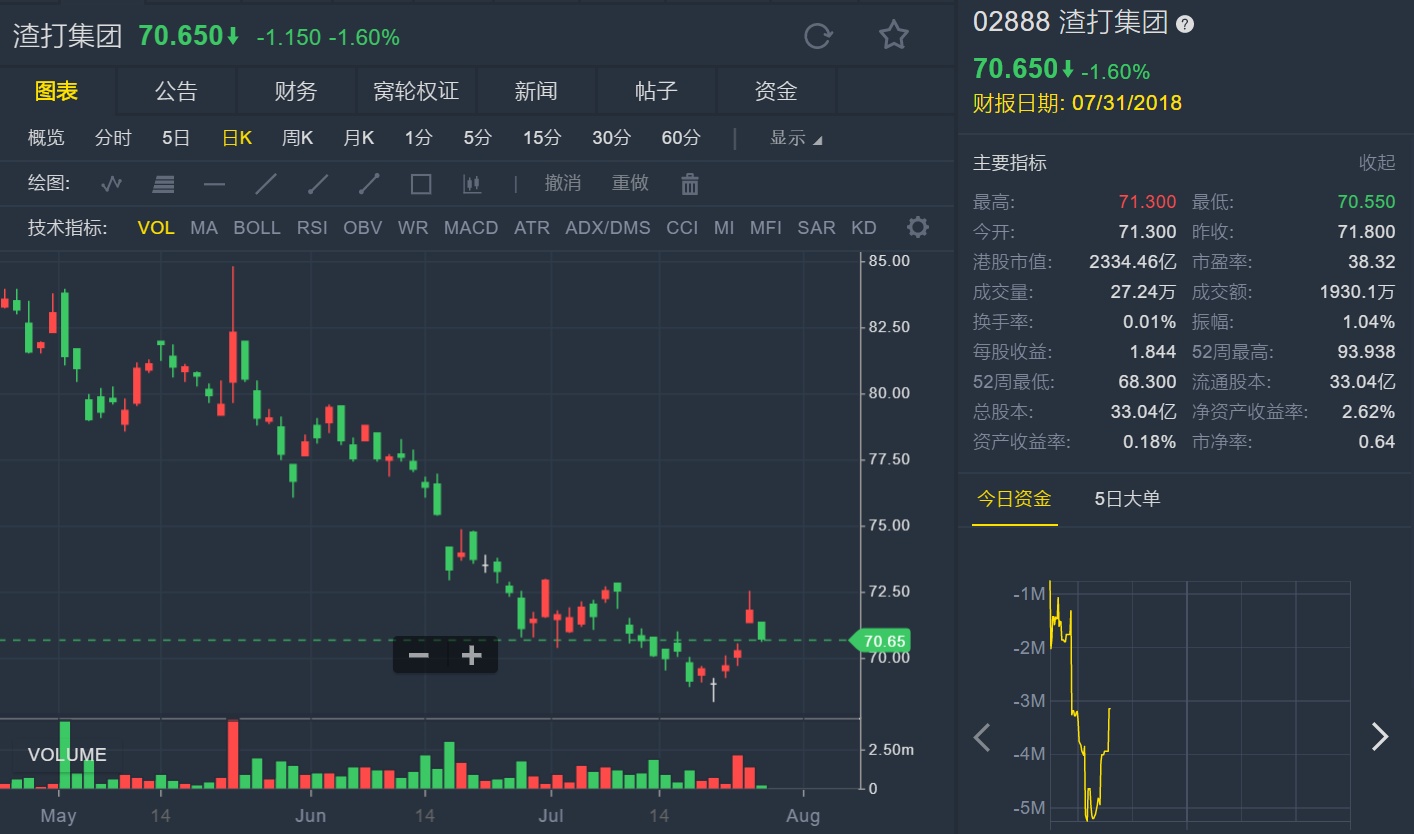Zoom in the chart with plus button
This screenshot has height=834, width=1414.
471,655
